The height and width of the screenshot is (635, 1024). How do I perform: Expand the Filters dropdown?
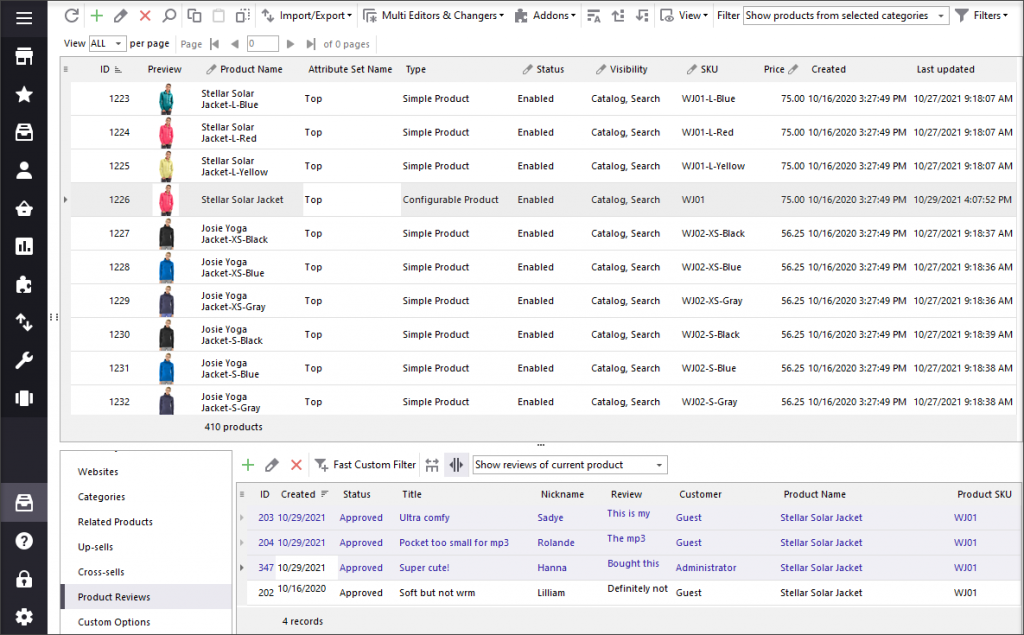pos(982,16)
